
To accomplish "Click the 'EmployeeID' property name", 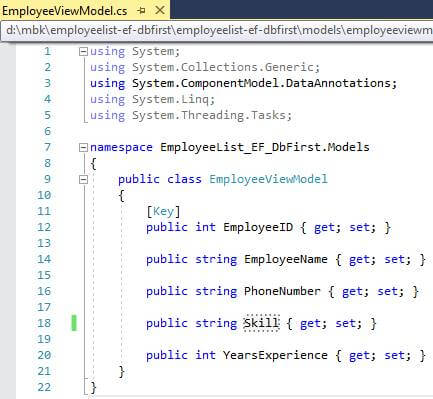I will click(258, 227).
